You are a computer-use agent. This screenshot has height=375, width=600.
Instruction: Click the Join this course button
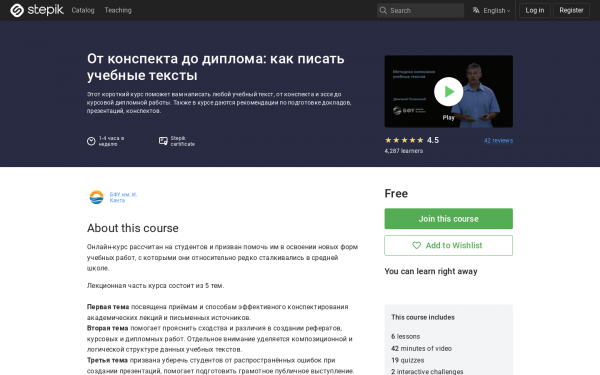tap(448, 219)
